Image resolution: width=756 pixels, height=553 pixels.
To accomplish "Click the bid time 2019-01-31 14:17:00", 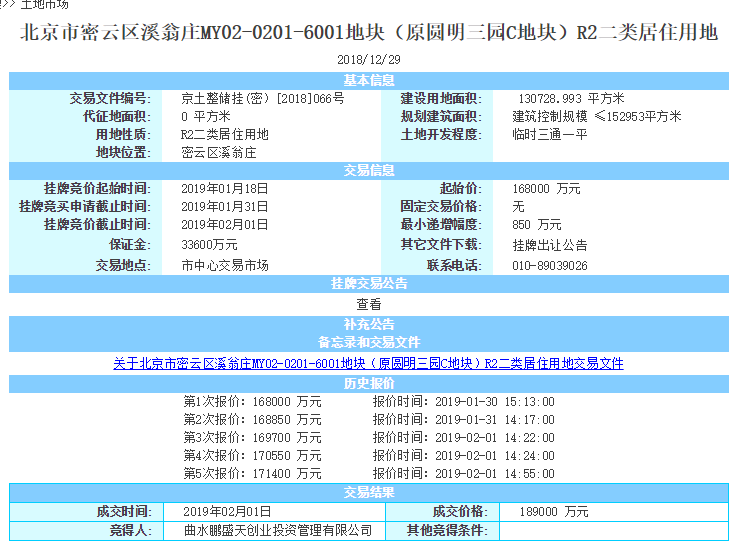I will click(x=495, y=420).
